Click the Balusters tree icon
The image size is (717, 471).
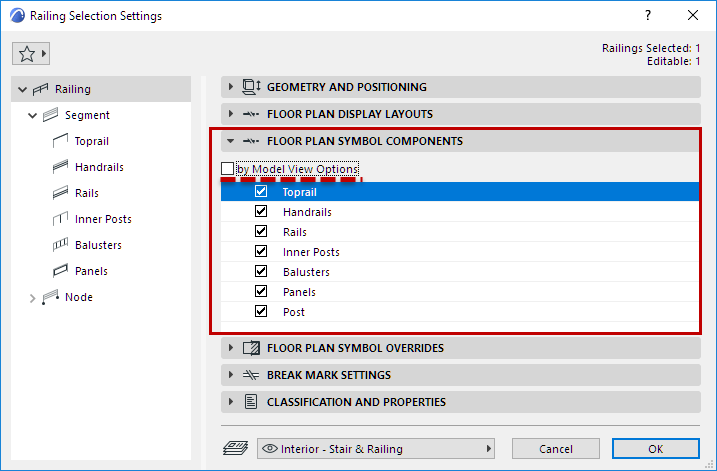pos(58,245)
